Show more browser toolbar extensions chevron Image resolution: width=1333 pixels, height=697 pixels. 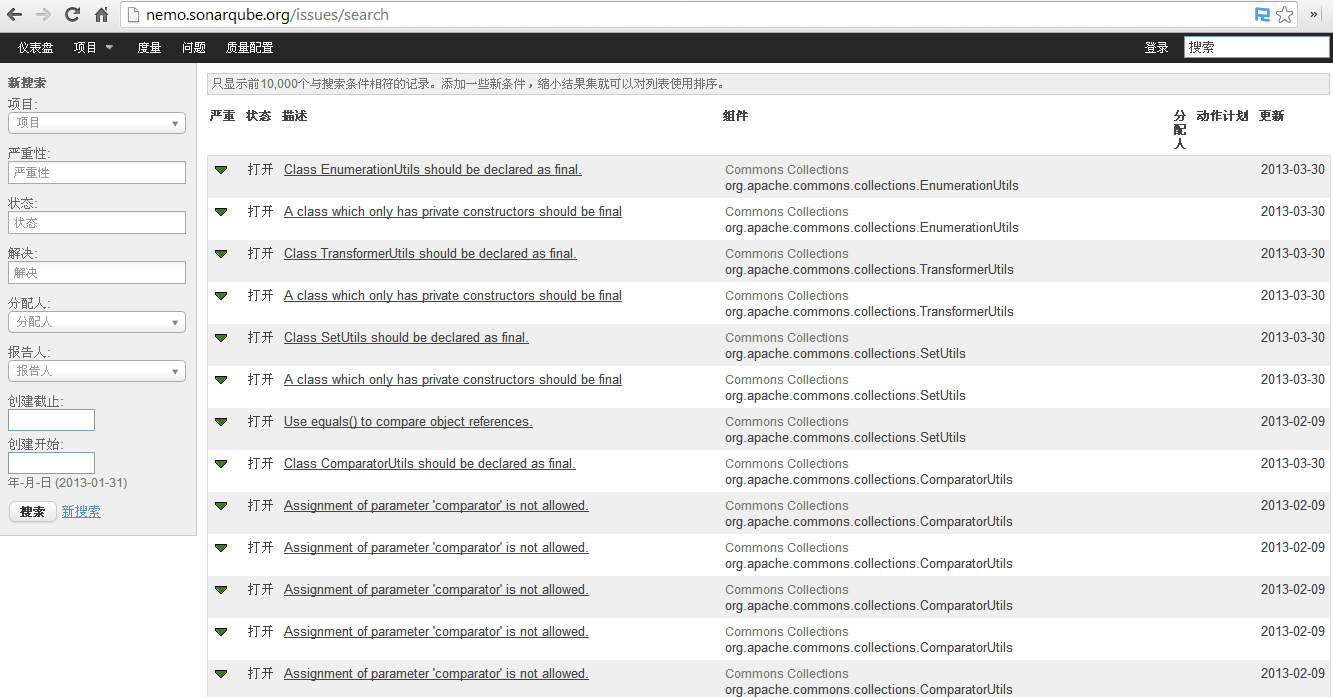pos(1315,15)
